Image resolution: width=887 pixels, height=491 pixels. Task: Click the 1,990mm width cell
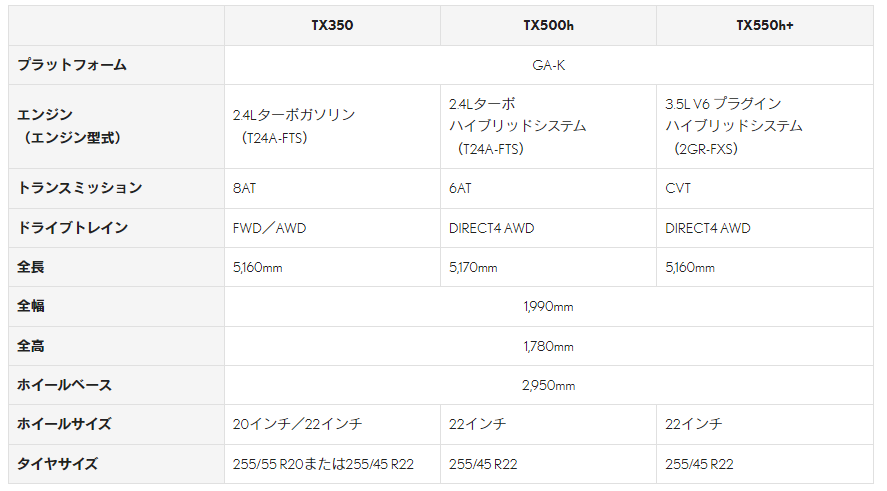549,307
